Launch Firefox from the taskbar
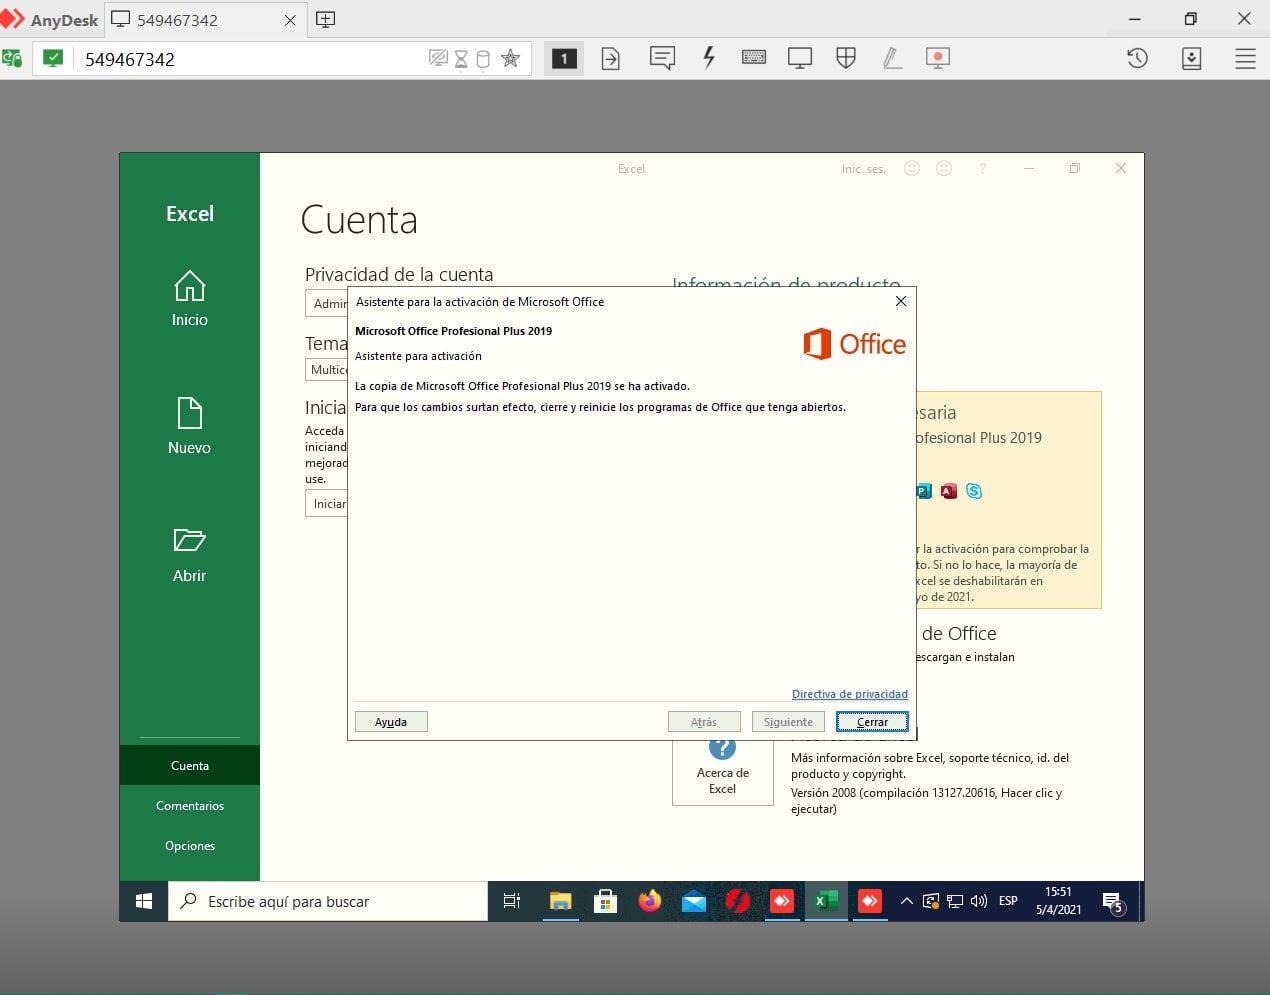 (x=649, y=901)
